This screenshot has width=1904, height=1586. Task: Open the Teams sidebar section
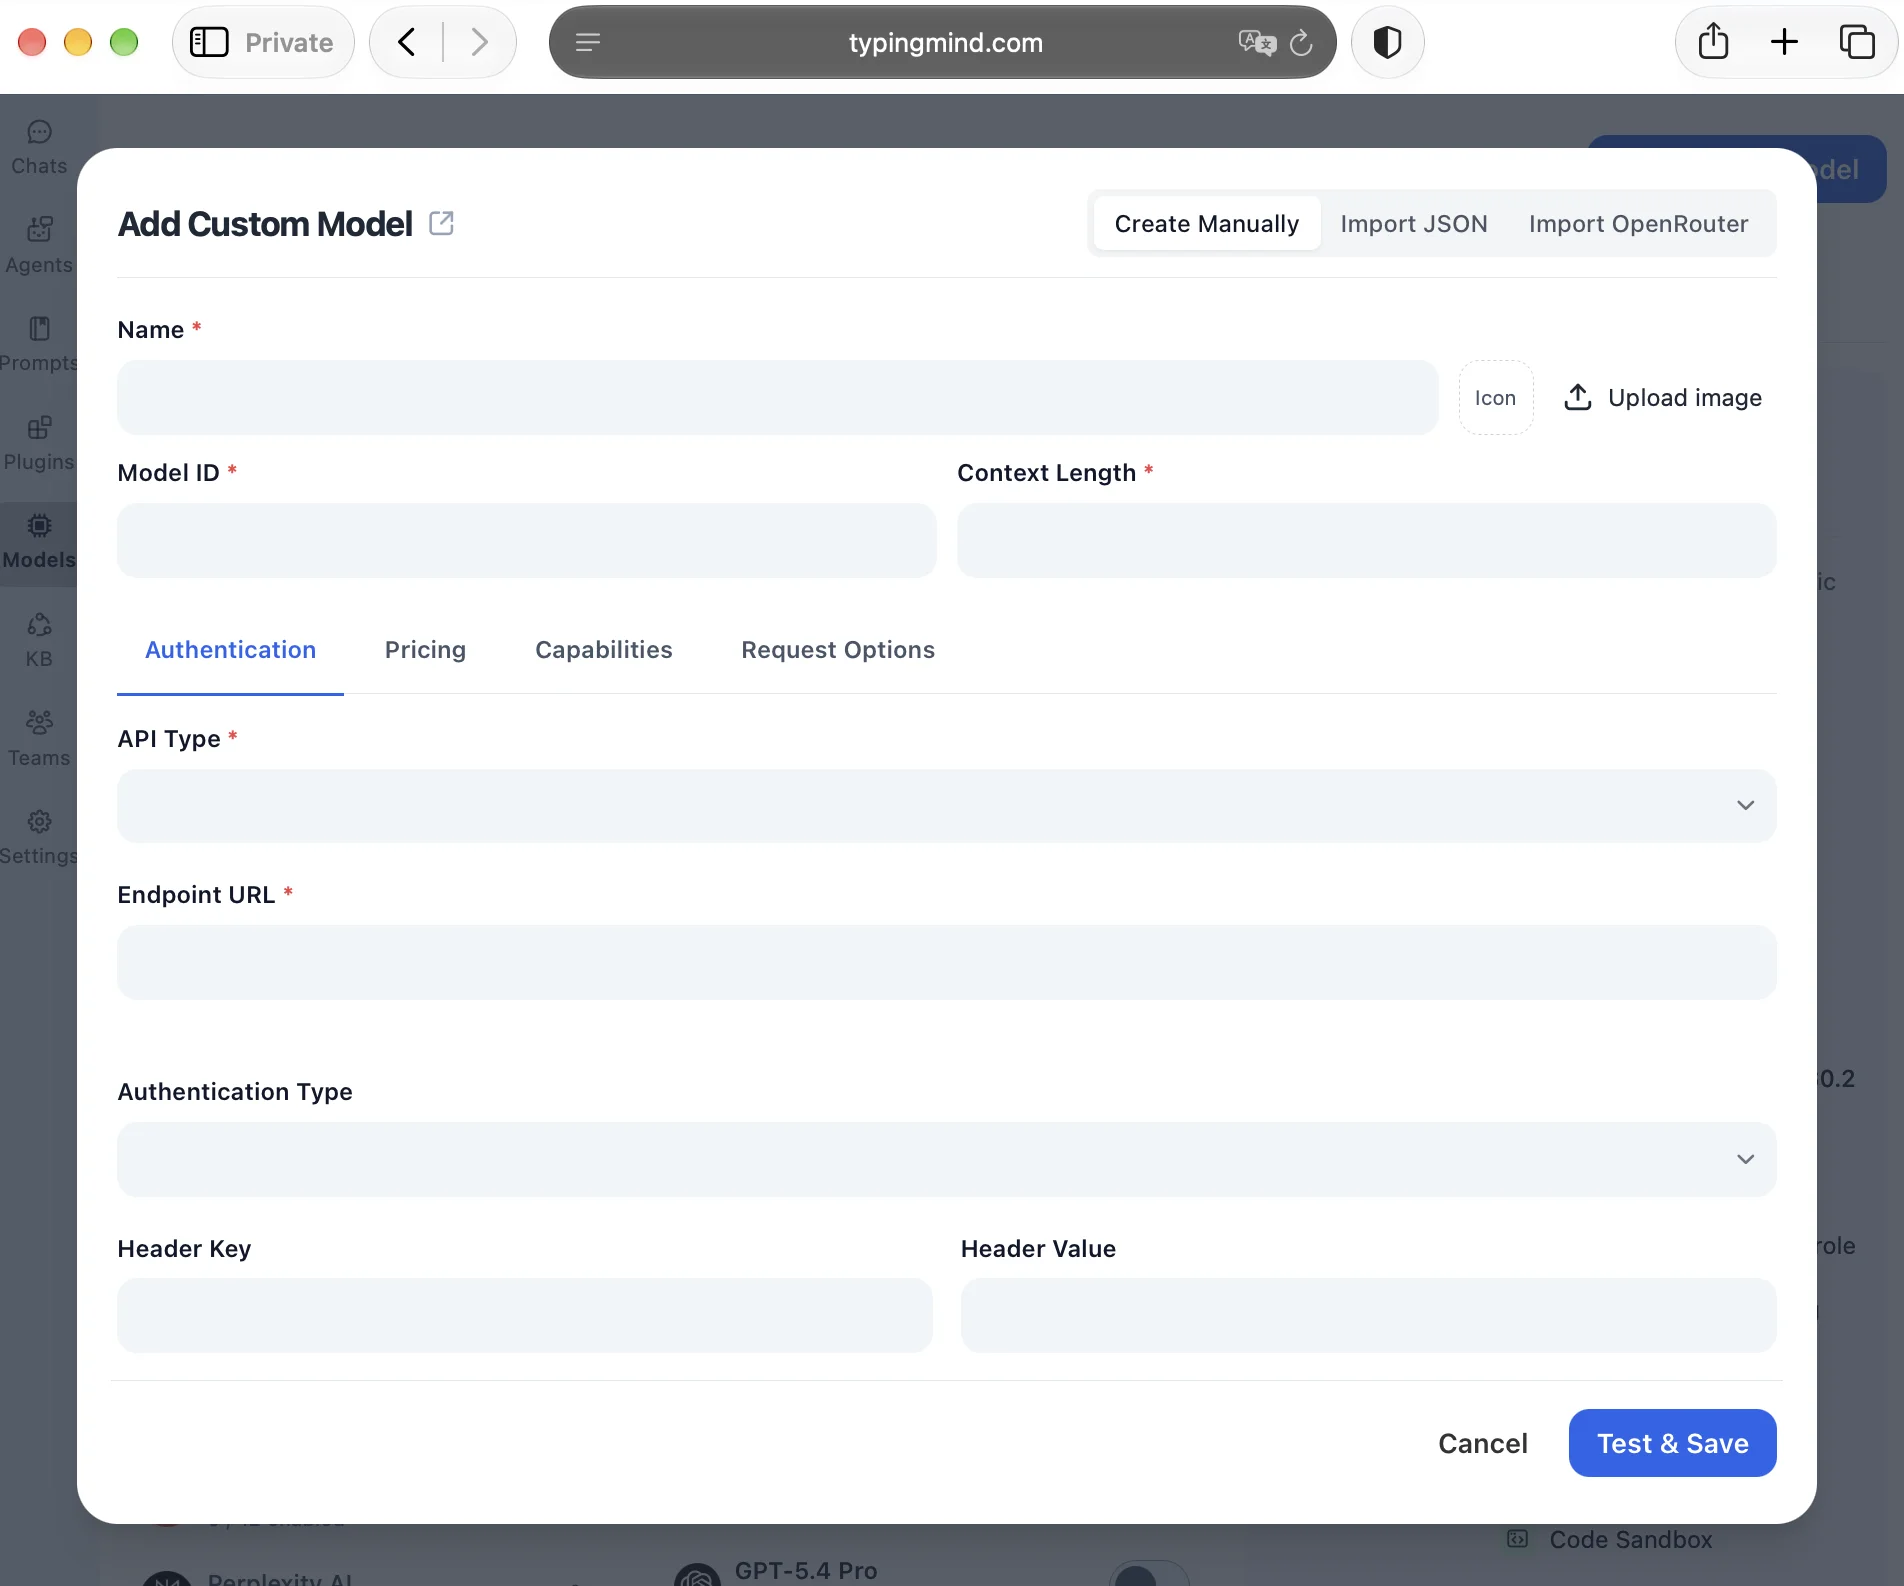click(x=39, y=739)
